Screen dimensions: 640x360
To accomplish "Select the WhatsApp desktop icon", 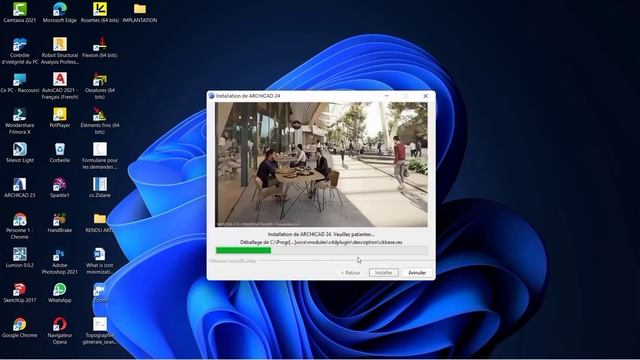I will (60, 293).
